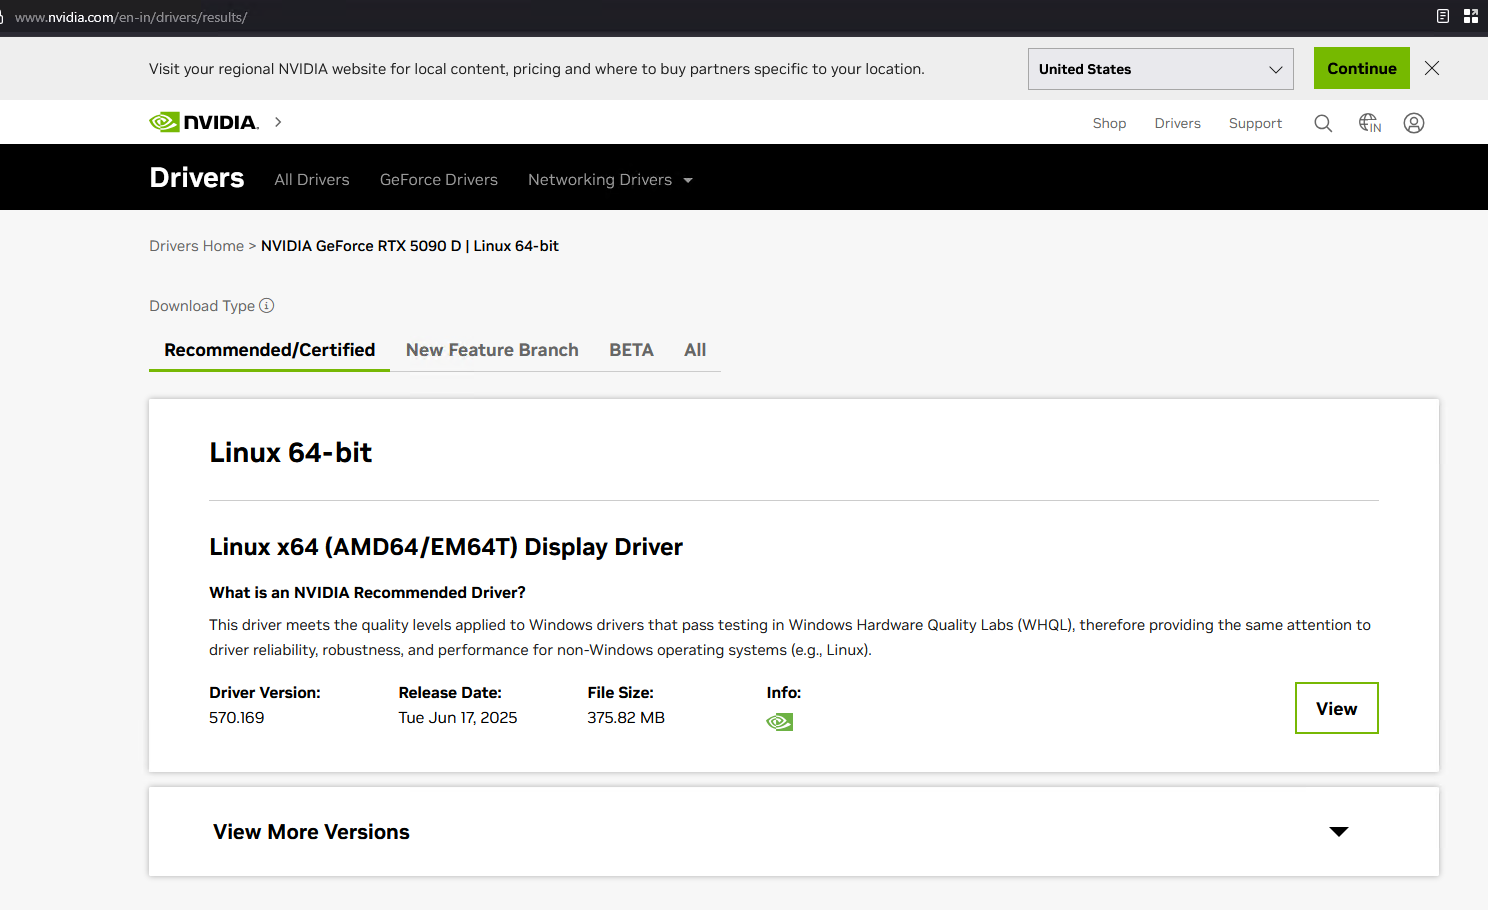Open GeForce Drivers in navigation
This screenshot has height=910, width=1488.
coord(439,180)
